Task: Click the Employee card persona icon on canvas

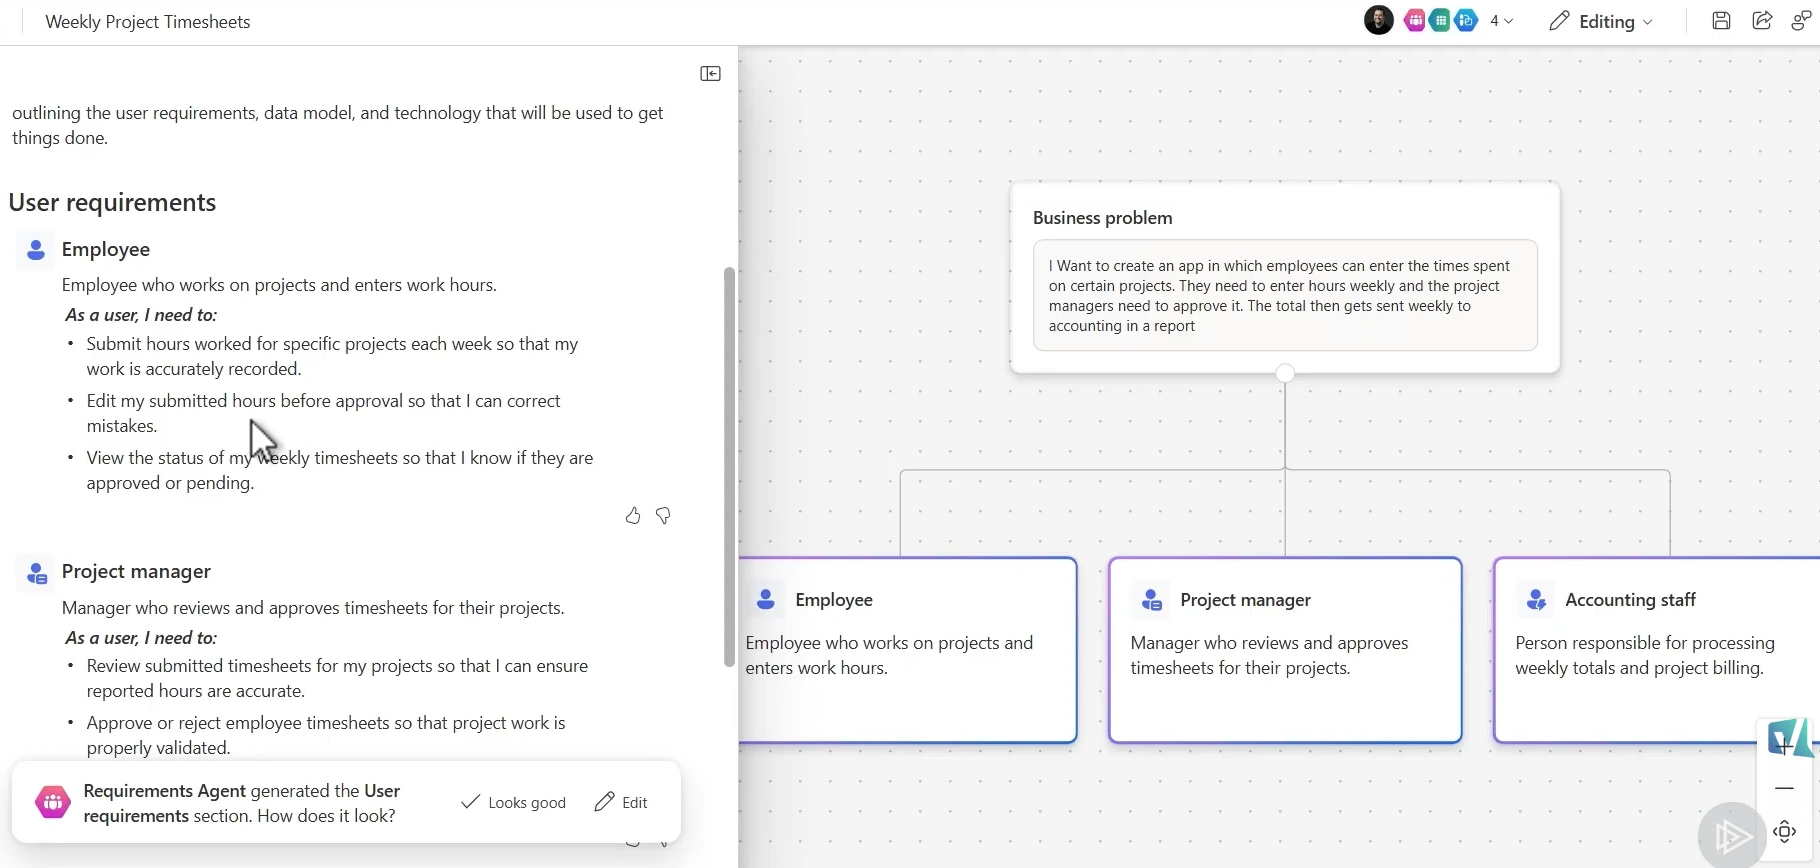Action: [x=766, y=600]
